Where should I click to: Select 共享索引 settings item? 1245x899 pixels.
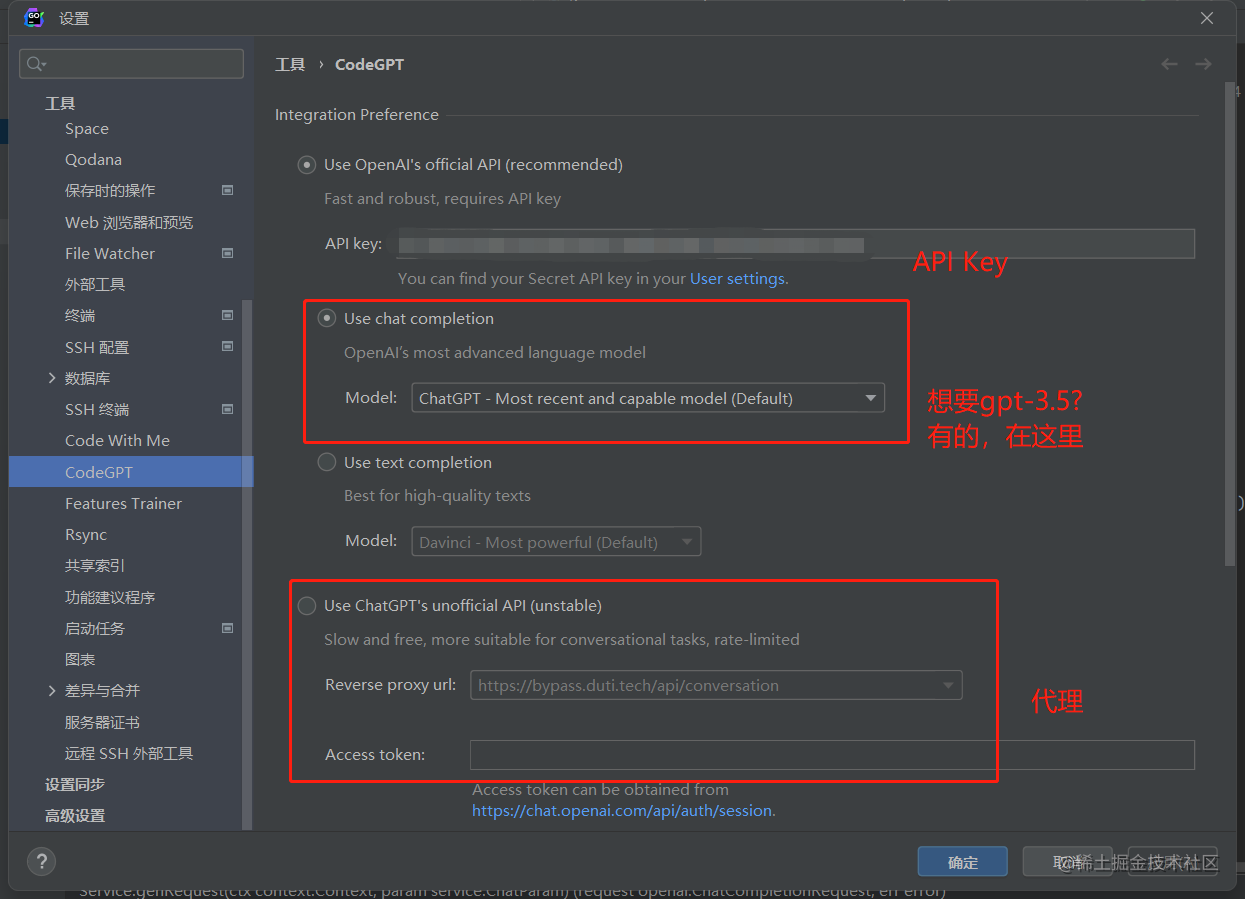(95, 566)
